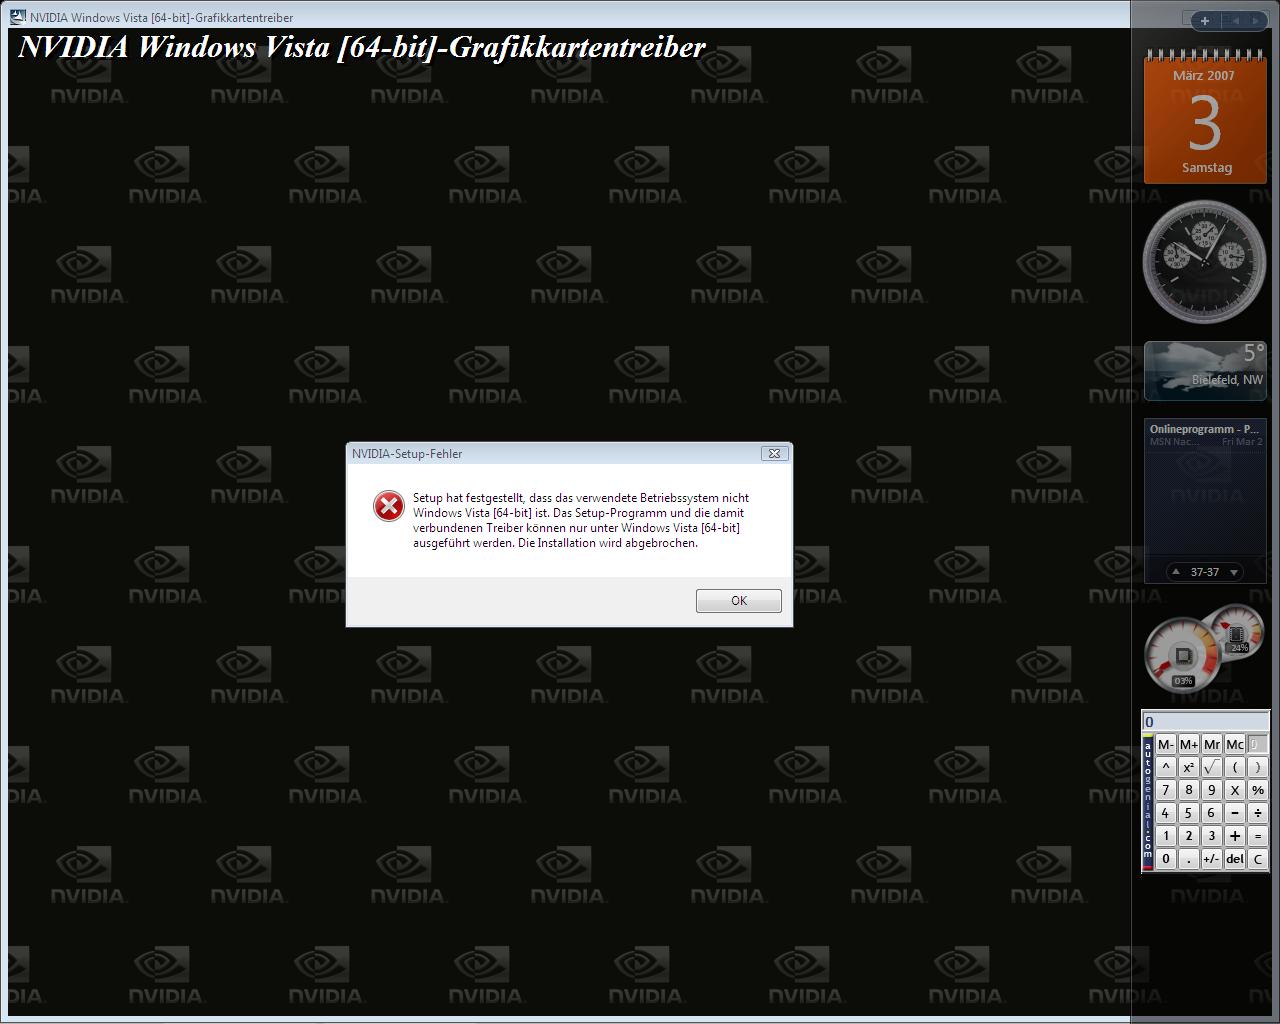Open the calendar gadget showing März 2007
Image resolution: width=1280 pixels, height=1024 pixels.
(1205, 117)
